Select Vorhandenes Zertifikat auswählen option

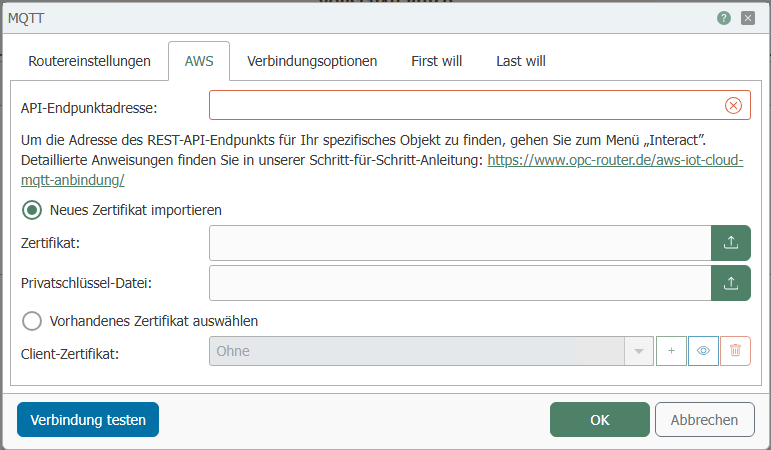click(x=32, y=321)
